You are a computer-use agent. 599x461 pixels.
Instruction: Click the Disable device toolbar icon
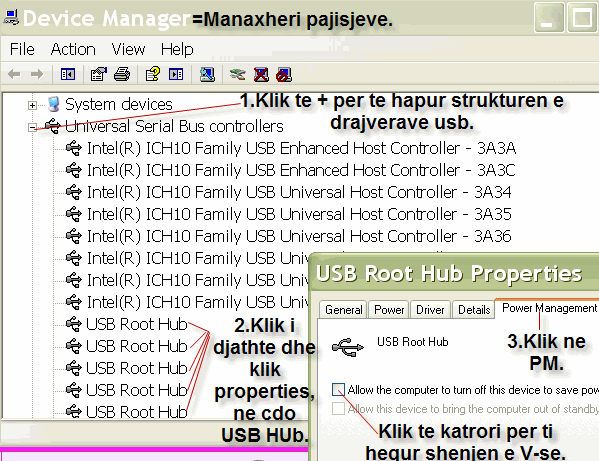coord(284,74)
